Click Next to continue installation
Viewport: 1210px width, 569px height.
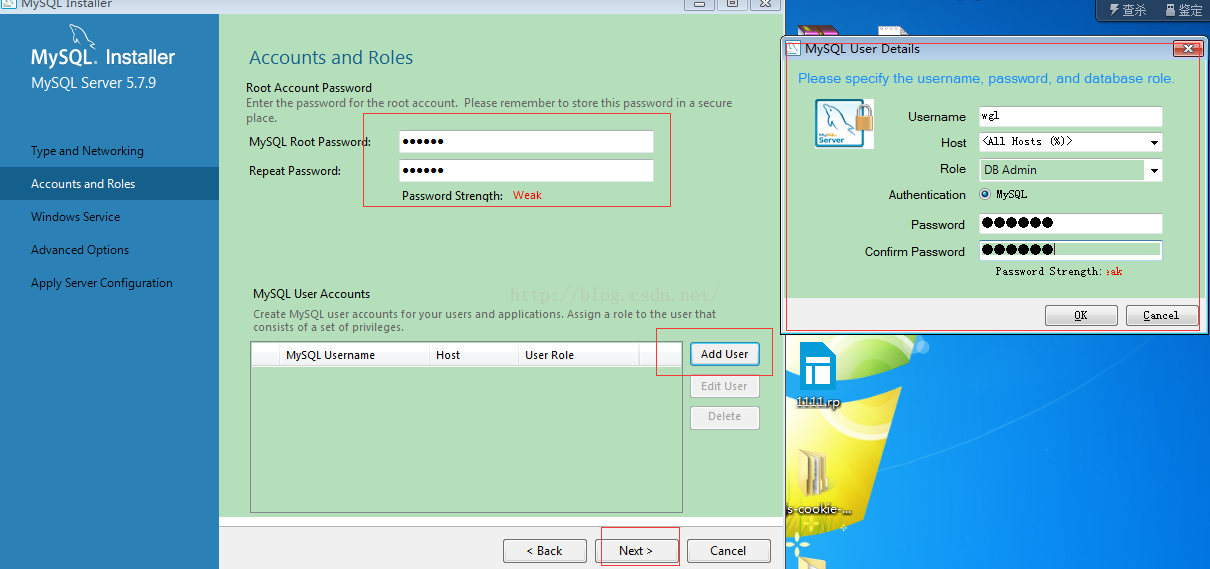[x=636, y=551]
